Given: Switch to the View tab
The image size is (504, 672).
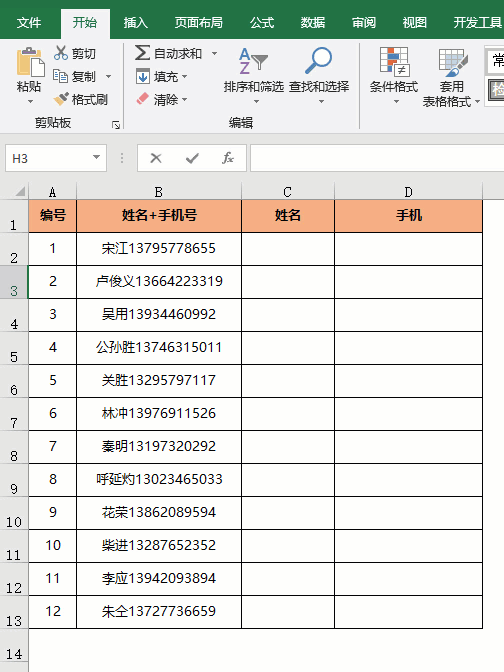Looking at the screenshot, I should click(414, 22).
